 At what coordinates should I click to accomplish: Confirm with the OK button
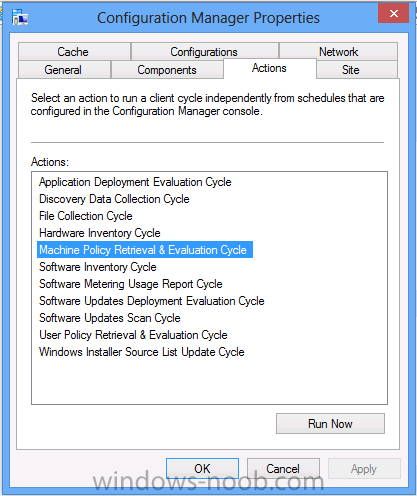[x=202, y=469]
